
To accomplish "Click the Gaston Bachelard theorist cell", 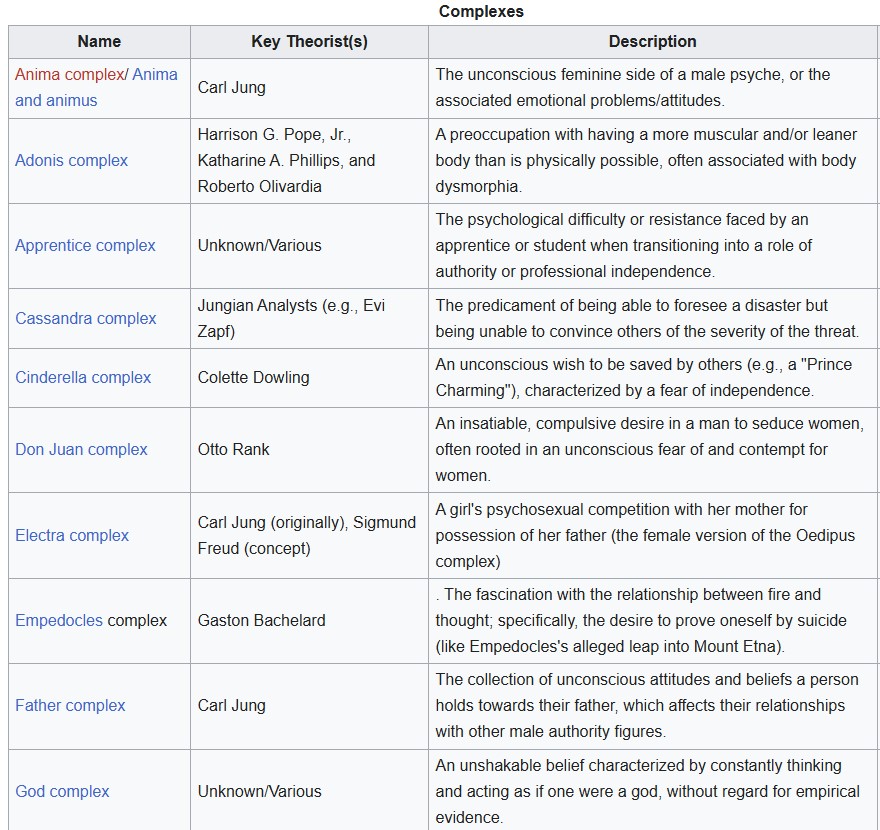I will coord(262,620).
